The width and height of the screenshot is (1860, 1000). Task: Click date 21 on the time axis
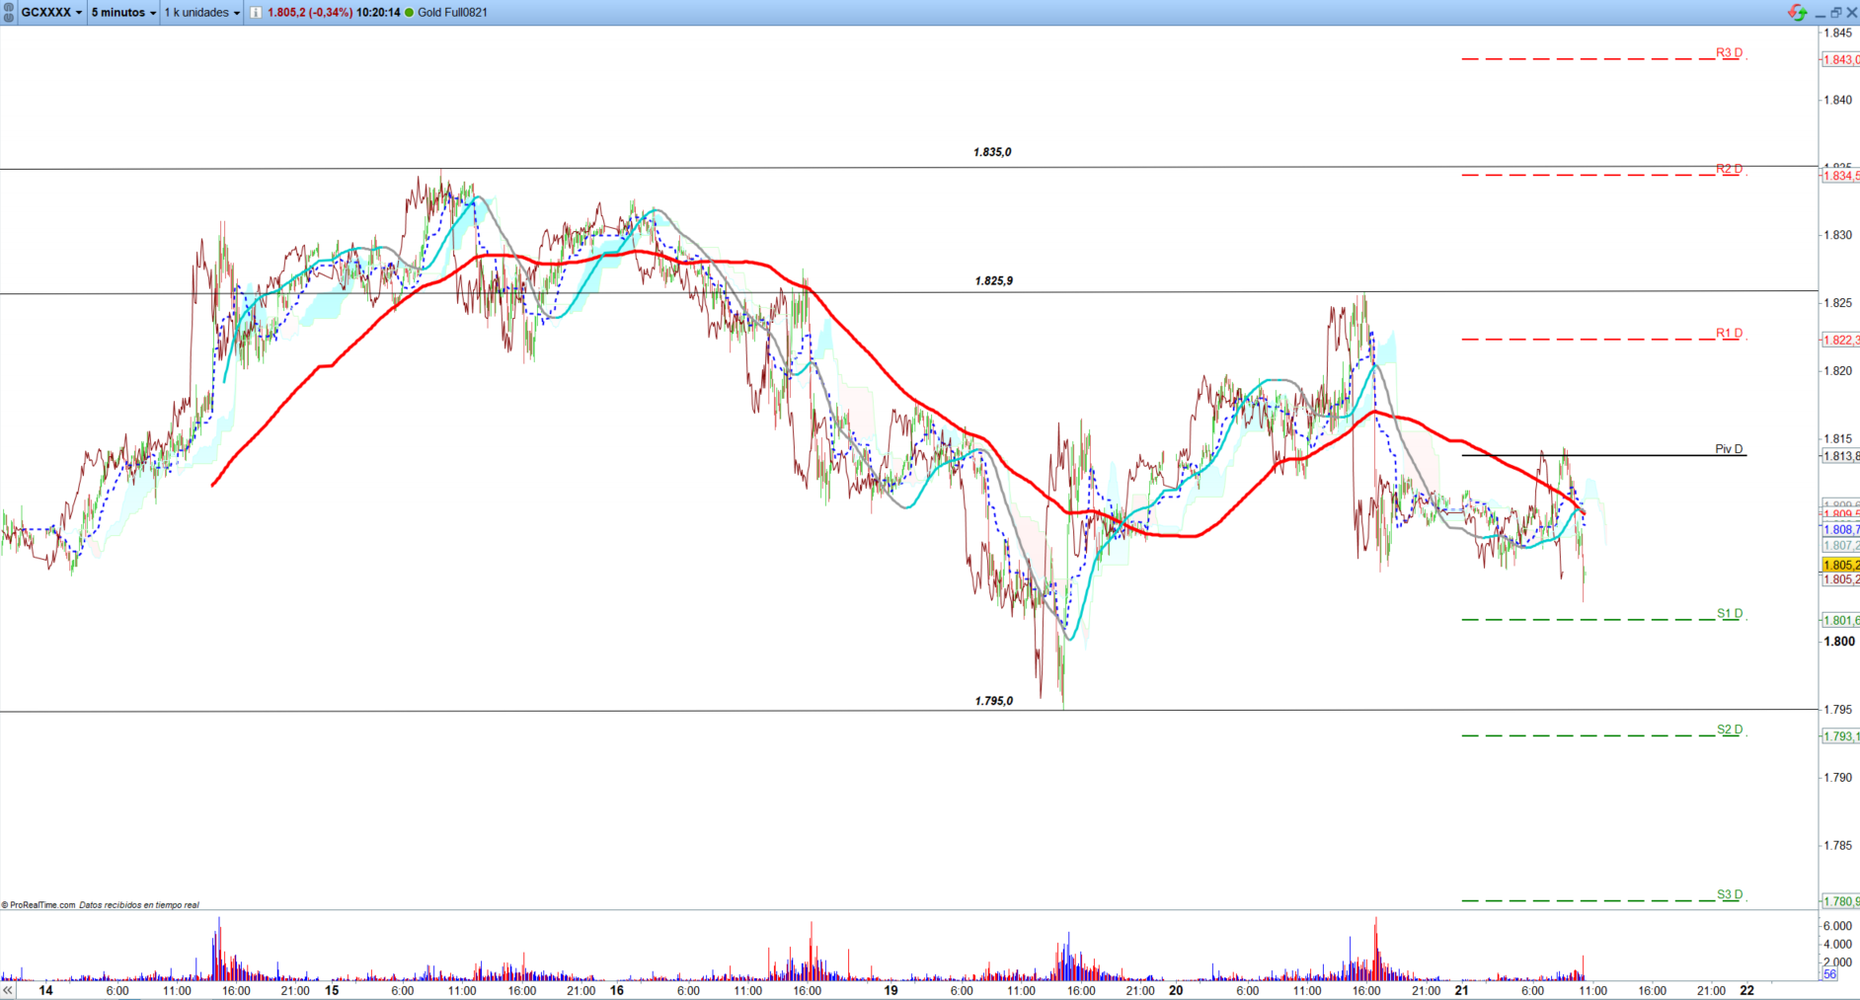1462,991
